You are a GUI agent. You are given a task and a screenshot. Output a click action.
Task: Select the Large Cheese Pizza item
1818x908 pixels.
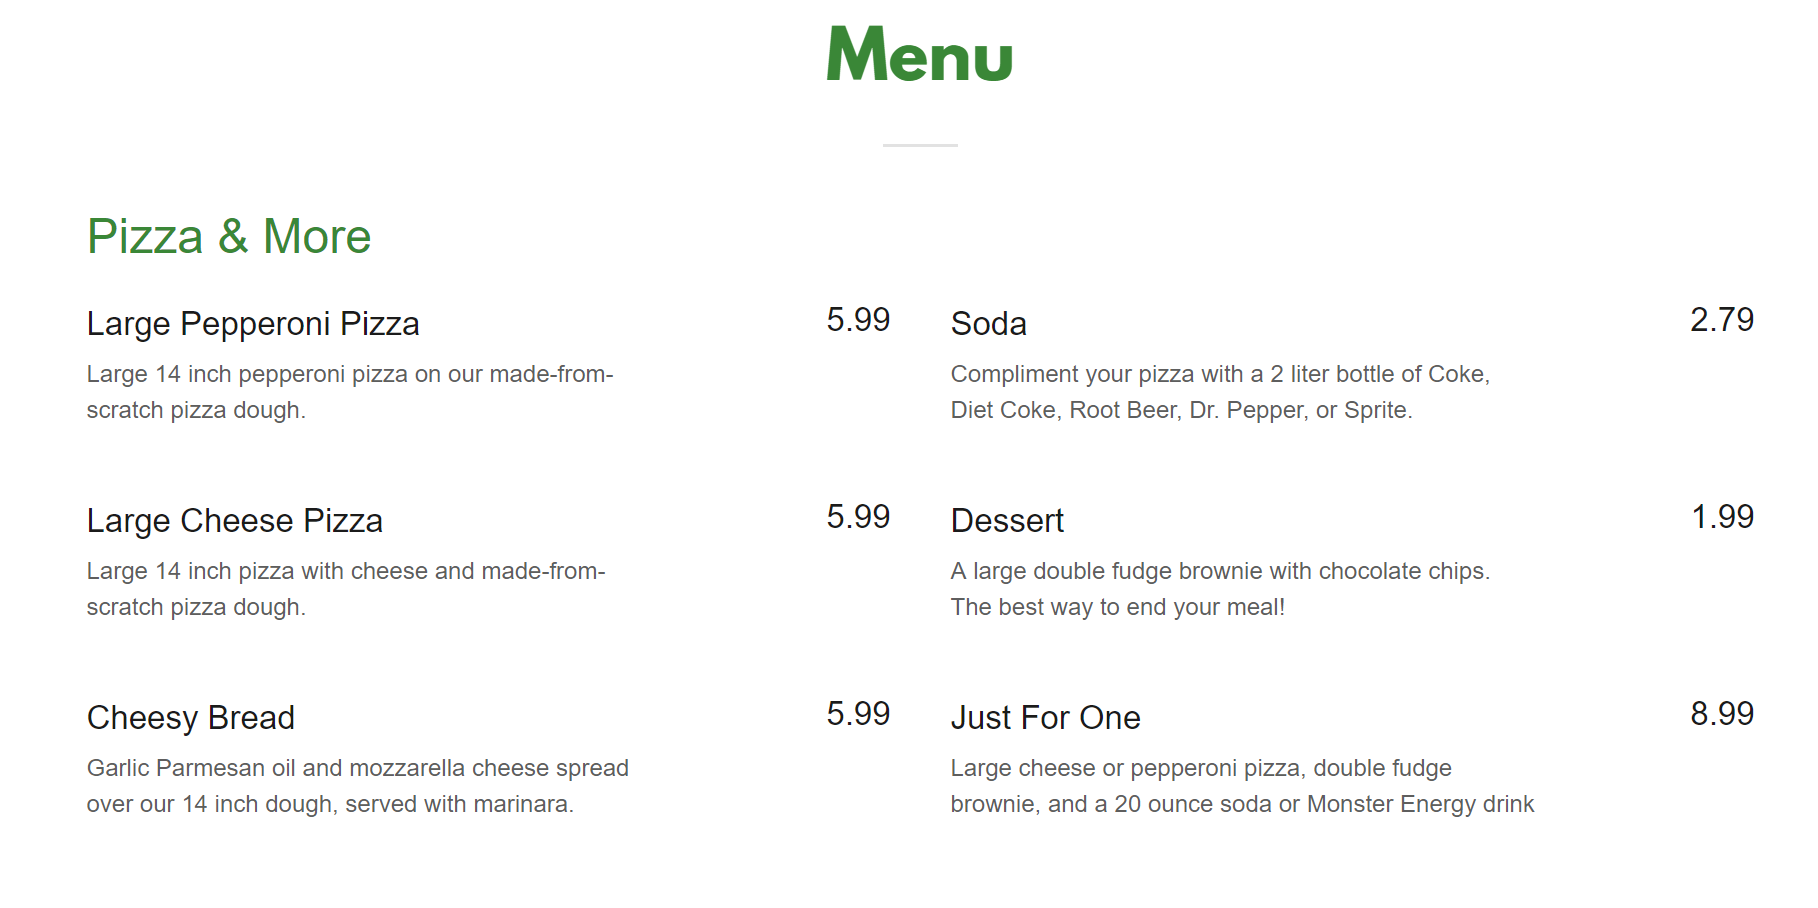(235, 521)
